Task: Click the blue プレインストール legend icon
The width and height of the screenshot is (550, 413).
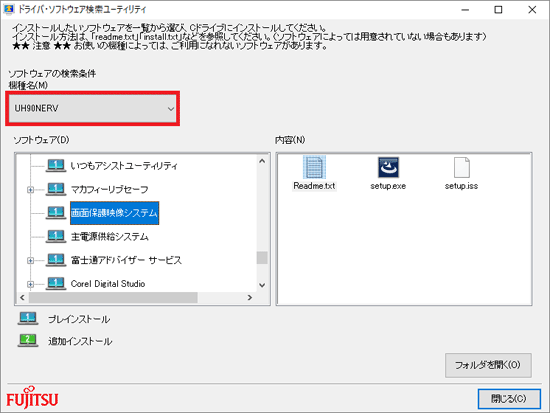Action: 28,319
